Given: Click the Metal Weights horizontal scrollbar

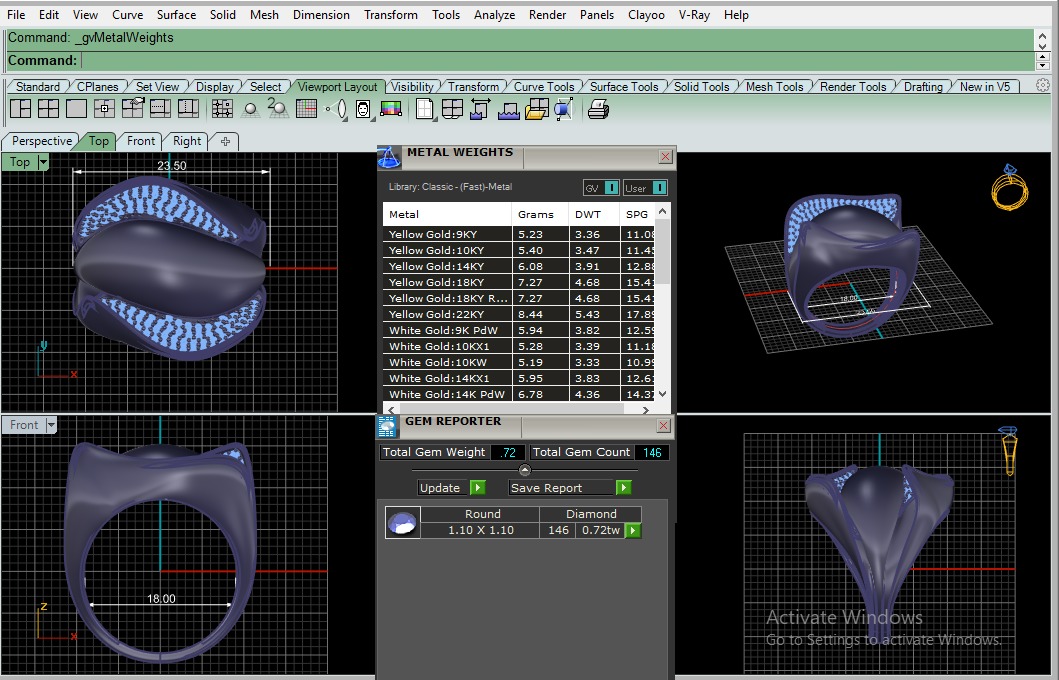Looking at the screenshot, I should [519, 409].
